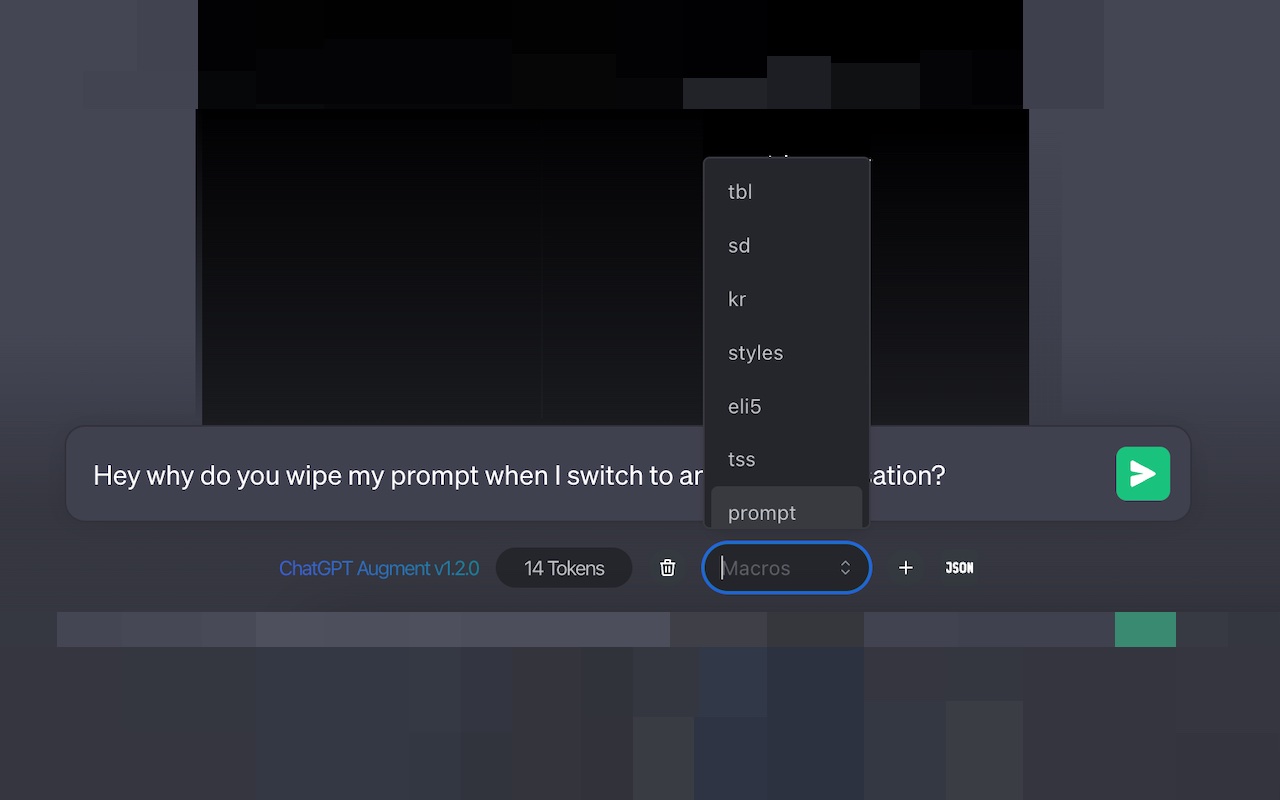Select the tbl macro option
Image resolution: width=1280 pixels, height=800 pixels.
(787, 192)
